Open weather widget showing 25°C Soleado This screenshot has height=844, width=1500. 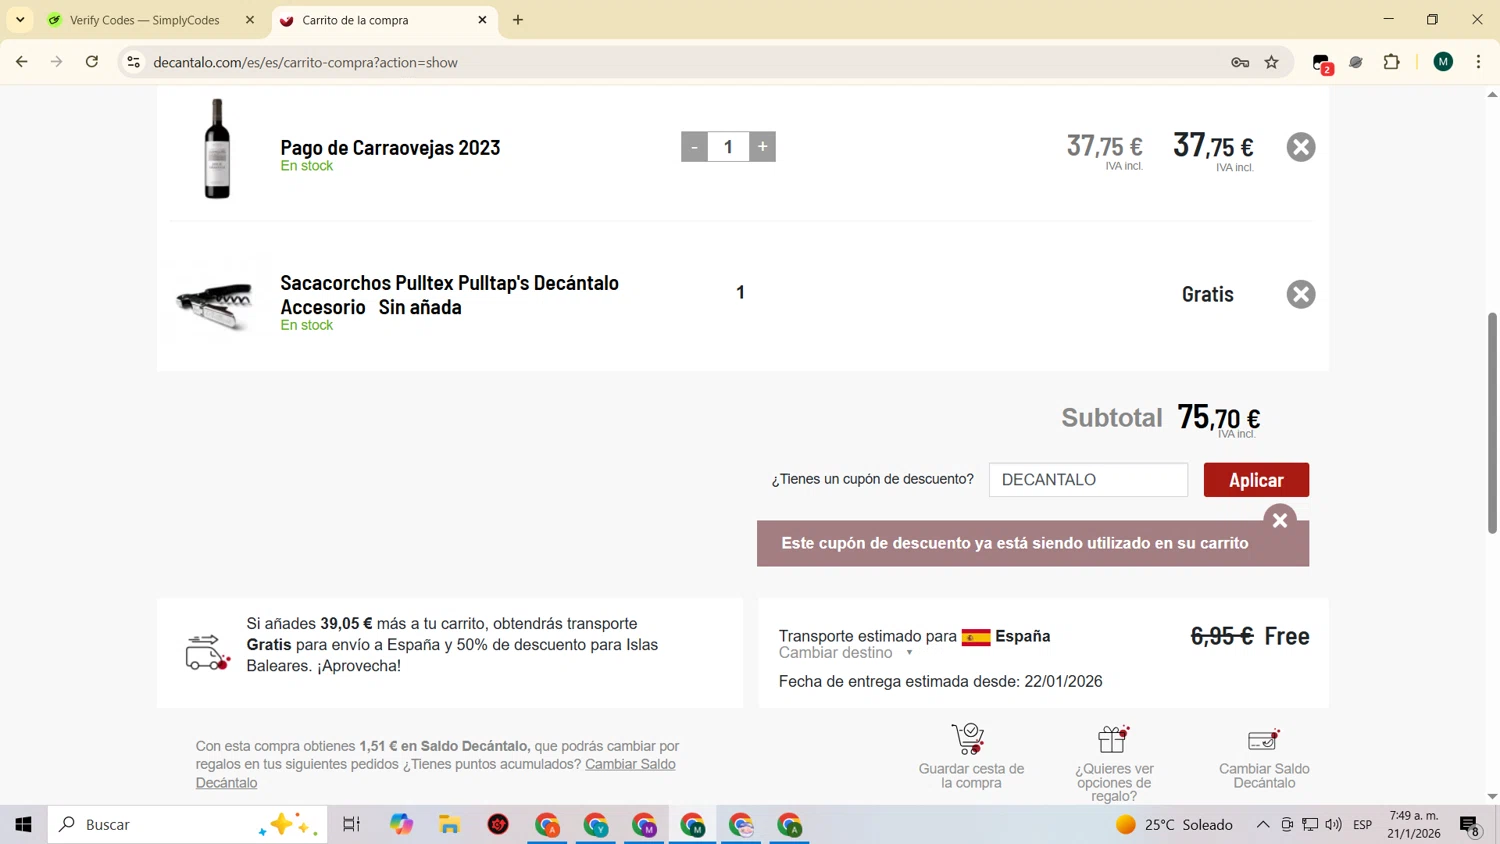(x=1174, y=825)
